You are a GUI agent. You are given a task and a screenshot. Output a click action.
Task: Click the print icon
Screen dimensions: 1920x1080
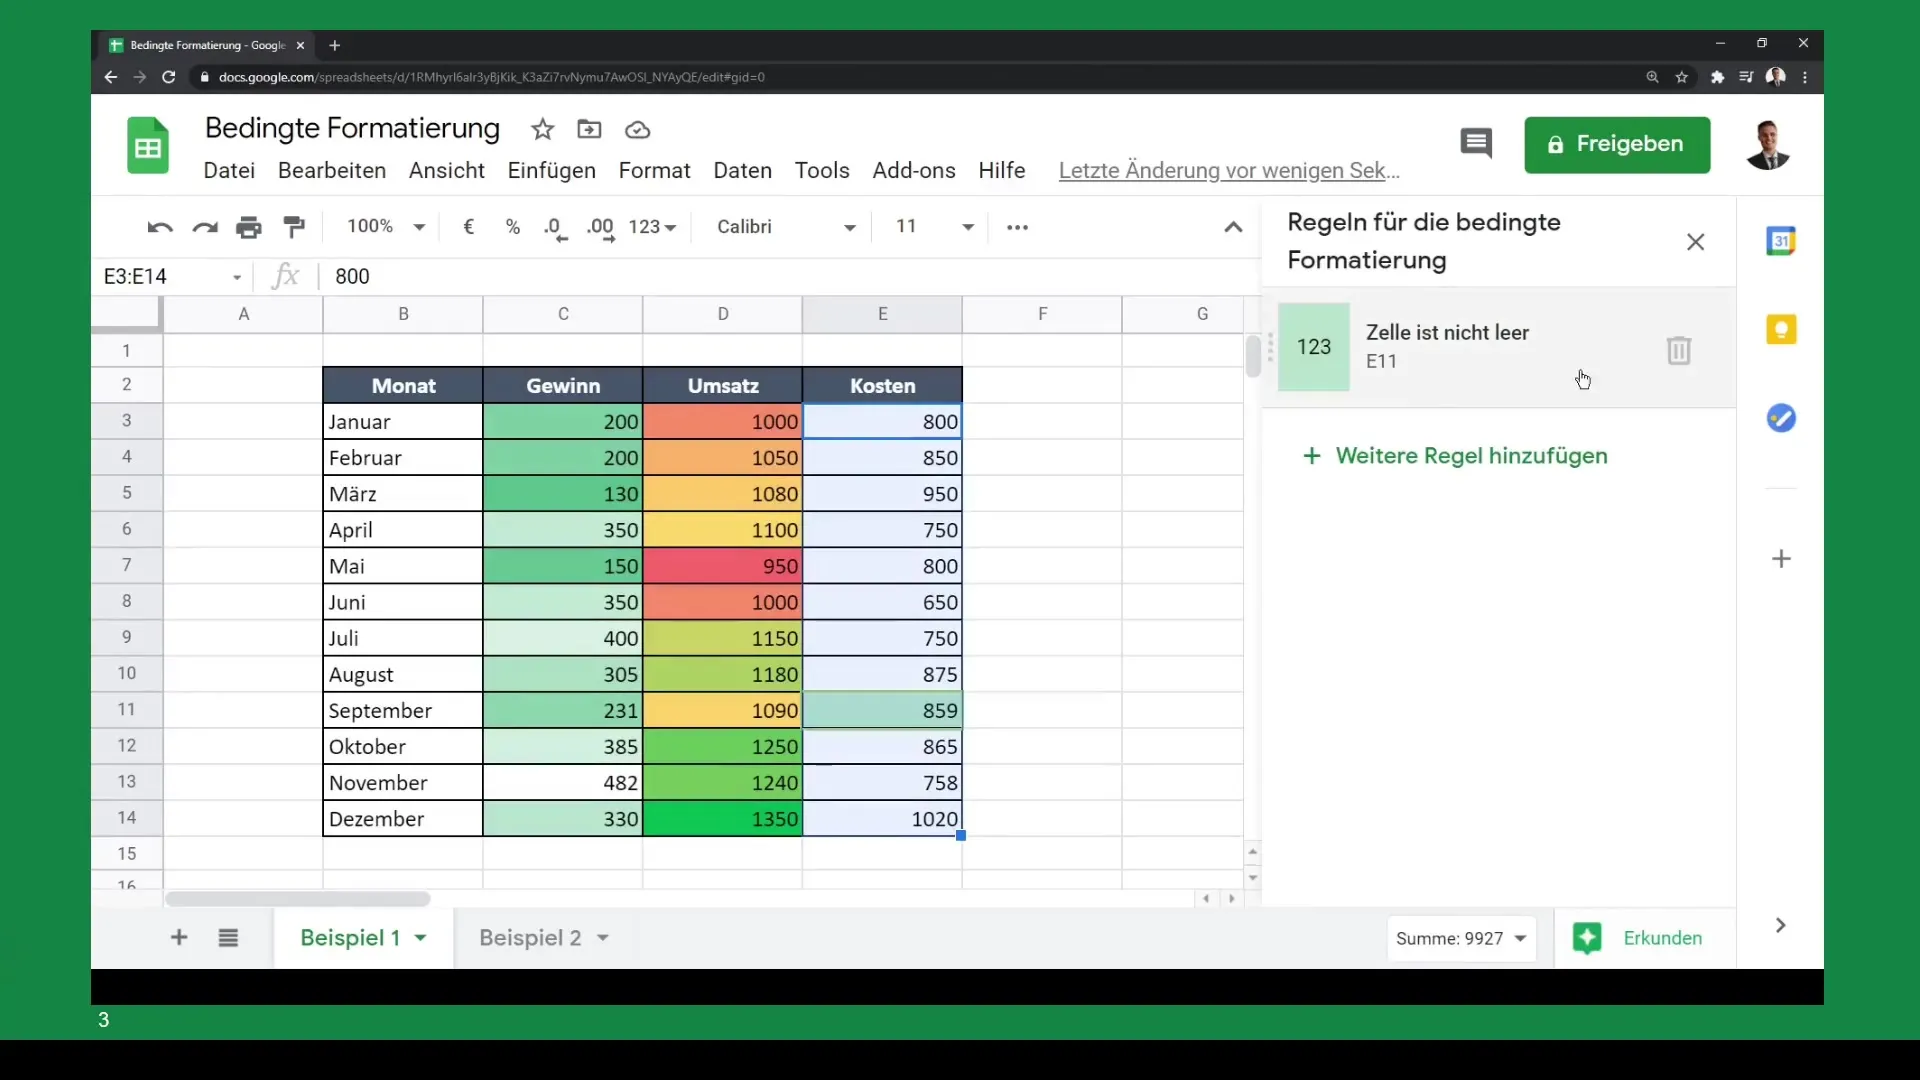tap(249, 225)
